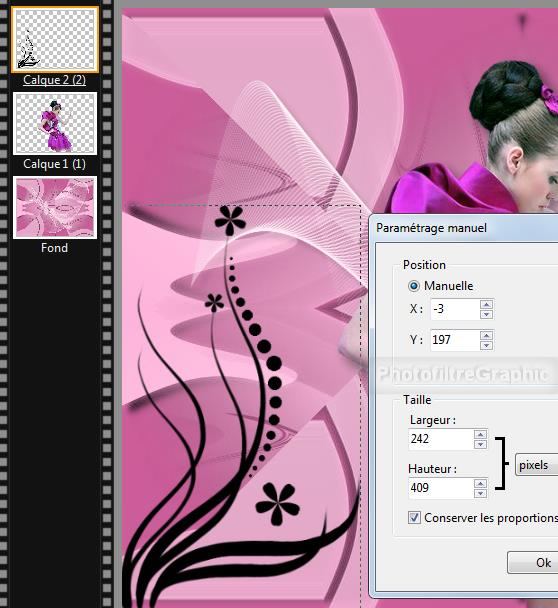Decrease the Hauteur height value
Viewport: 558px width, 608px height.
[480, 493]
